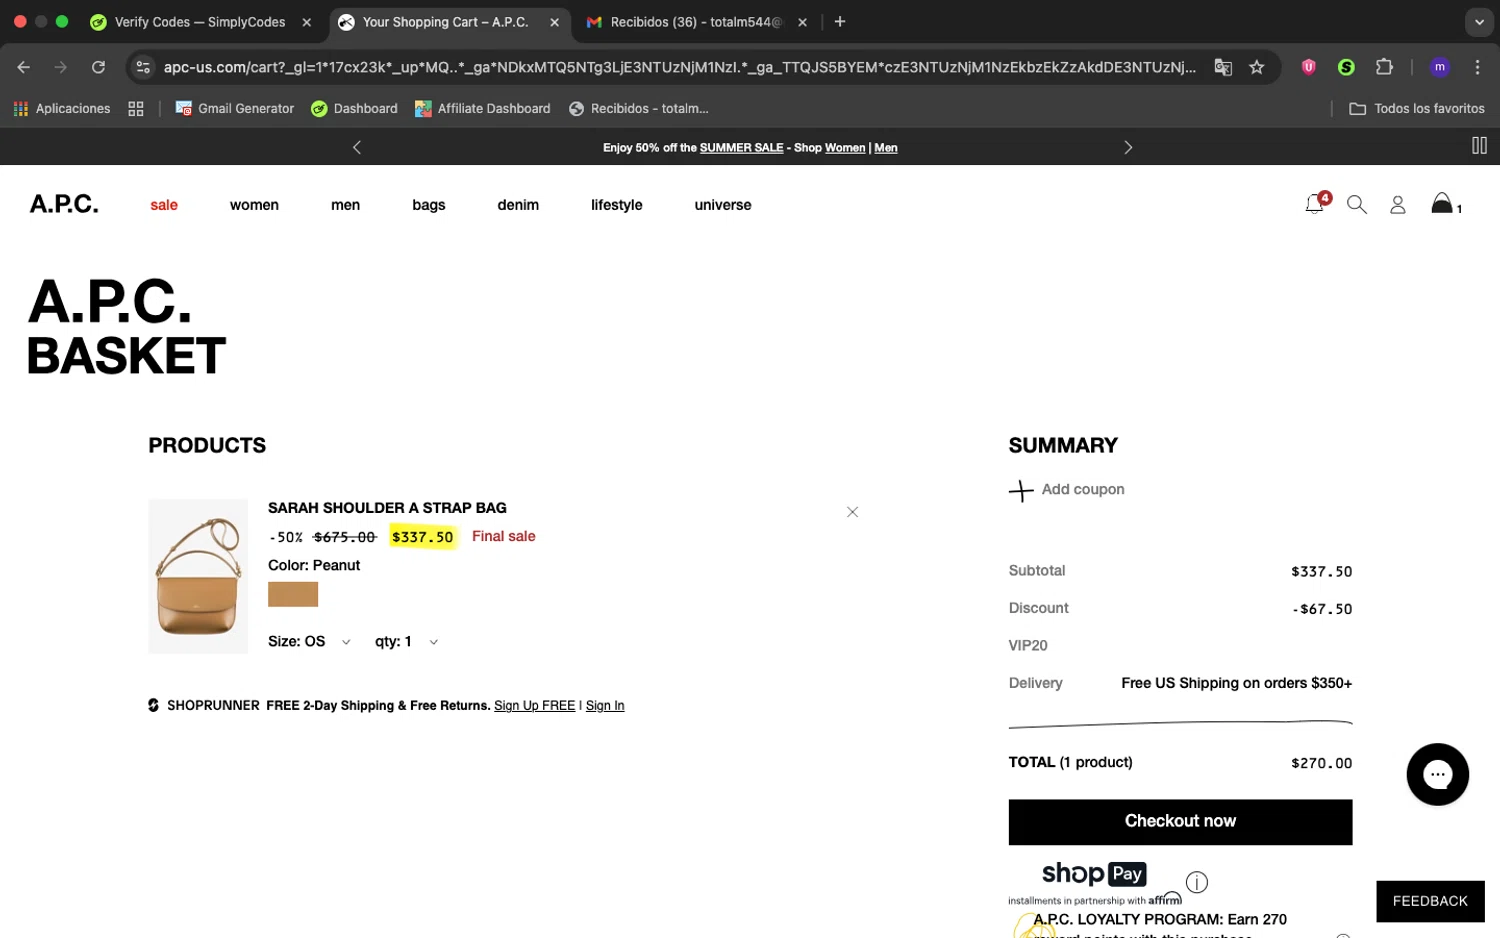The image size is (1500, 938).
Task: Close the Verify Codes tab
Action: pos(306,22)
